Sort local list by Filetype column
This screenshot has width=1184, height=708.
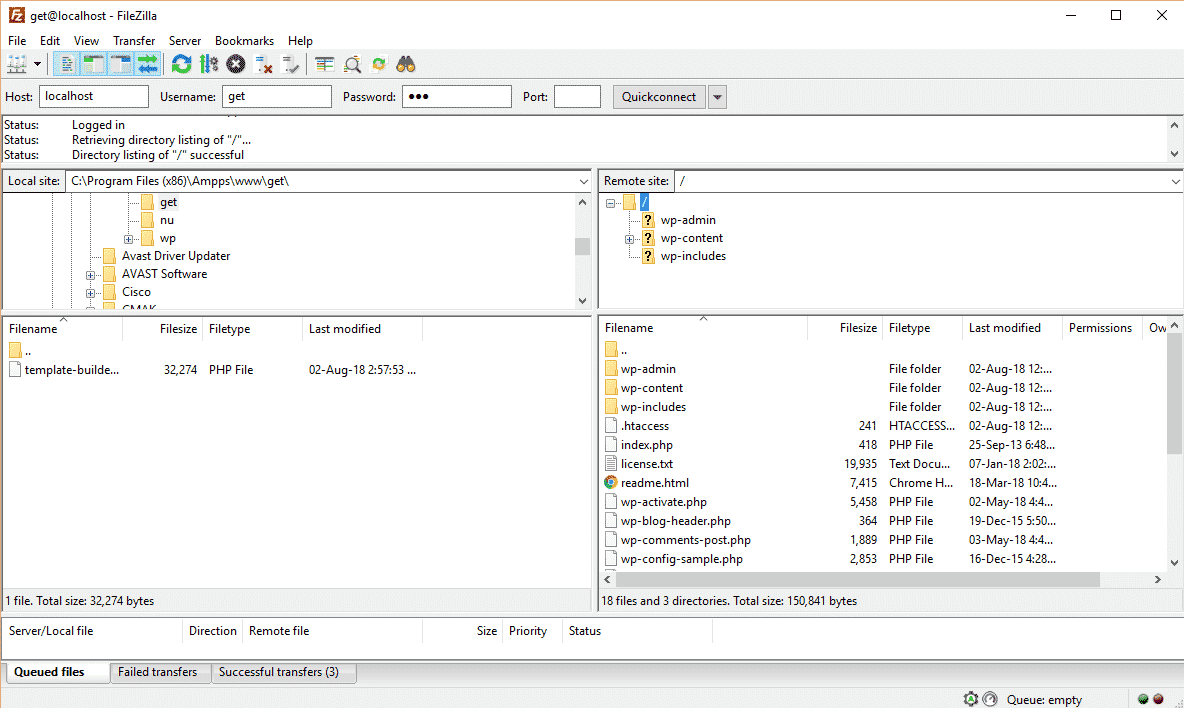click(x=252, y=329)
